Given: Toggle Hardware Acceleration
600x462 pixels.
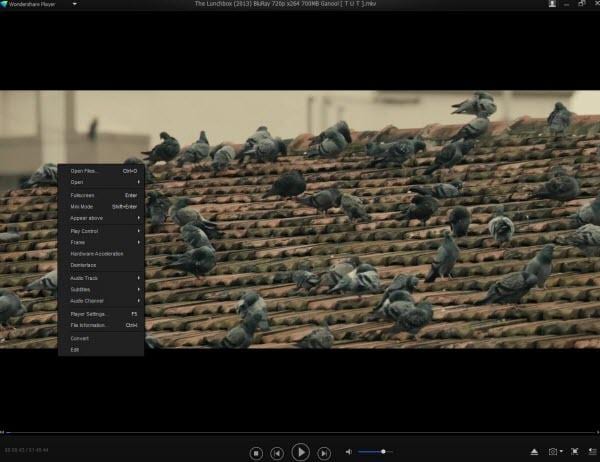Looking at the screenshot, I should click(101, 254).
